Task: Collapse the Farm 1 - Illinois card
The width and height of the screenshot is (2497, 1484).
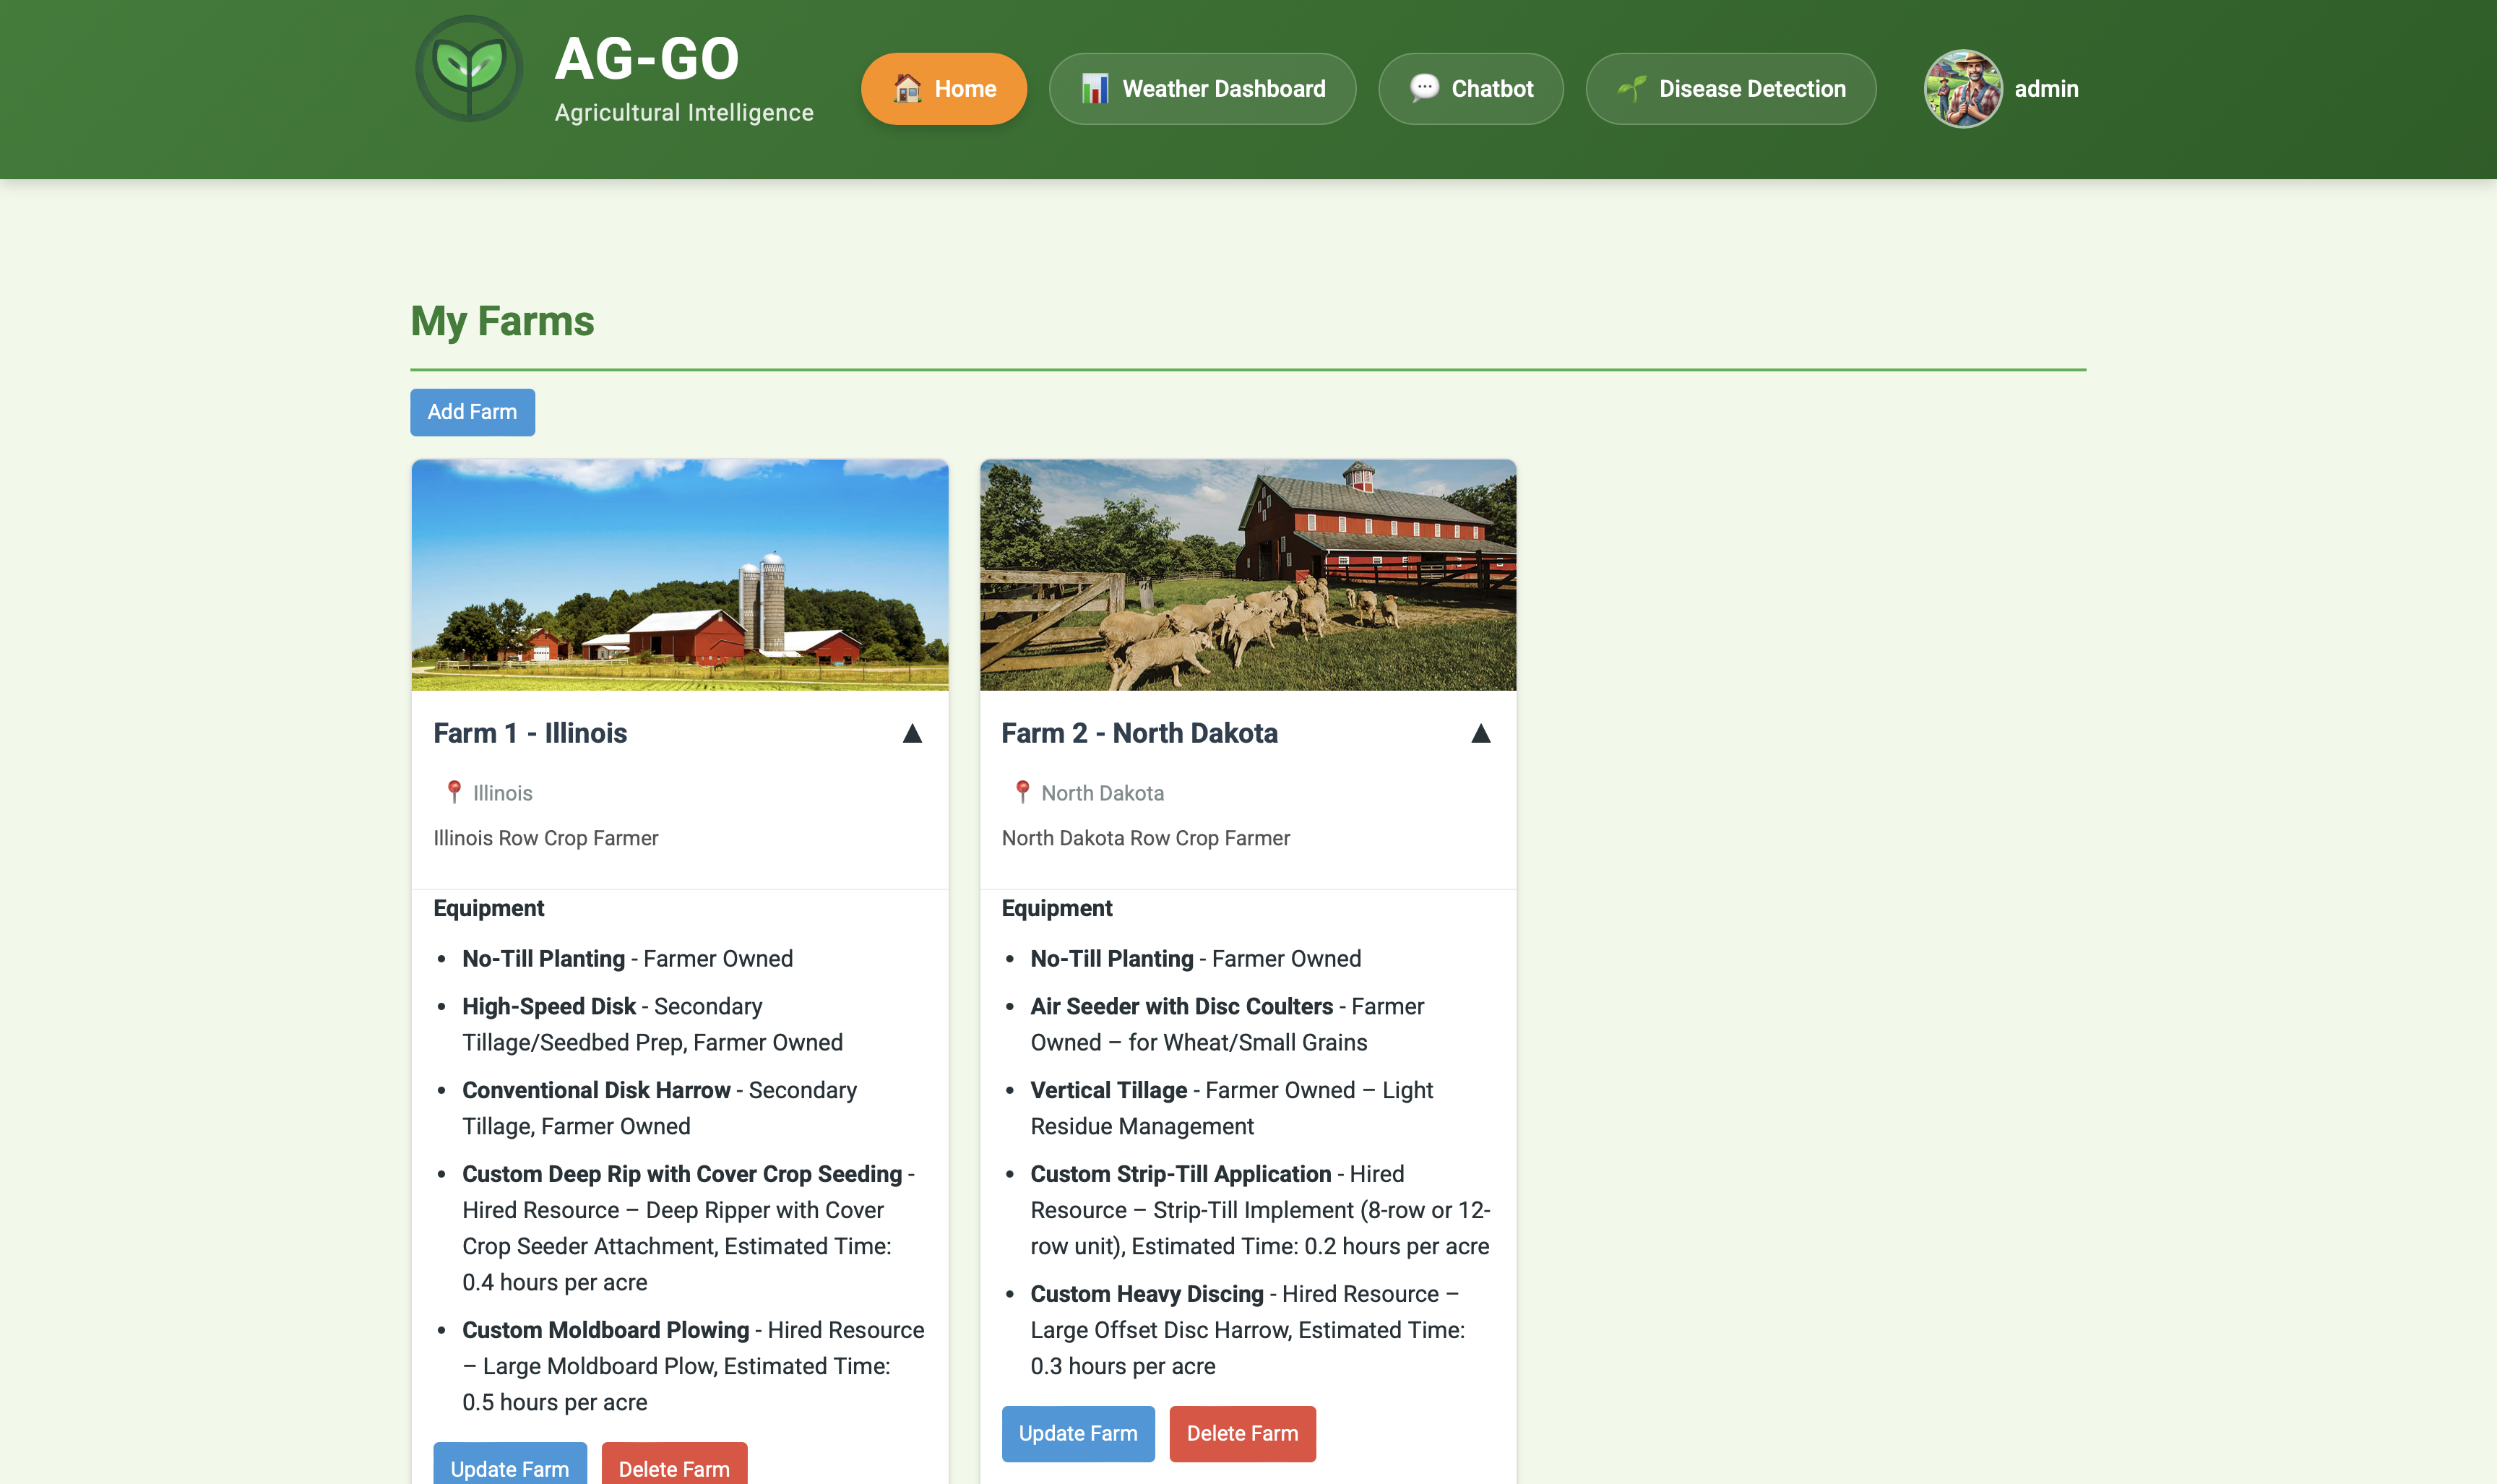Action: tap(912, 733)
